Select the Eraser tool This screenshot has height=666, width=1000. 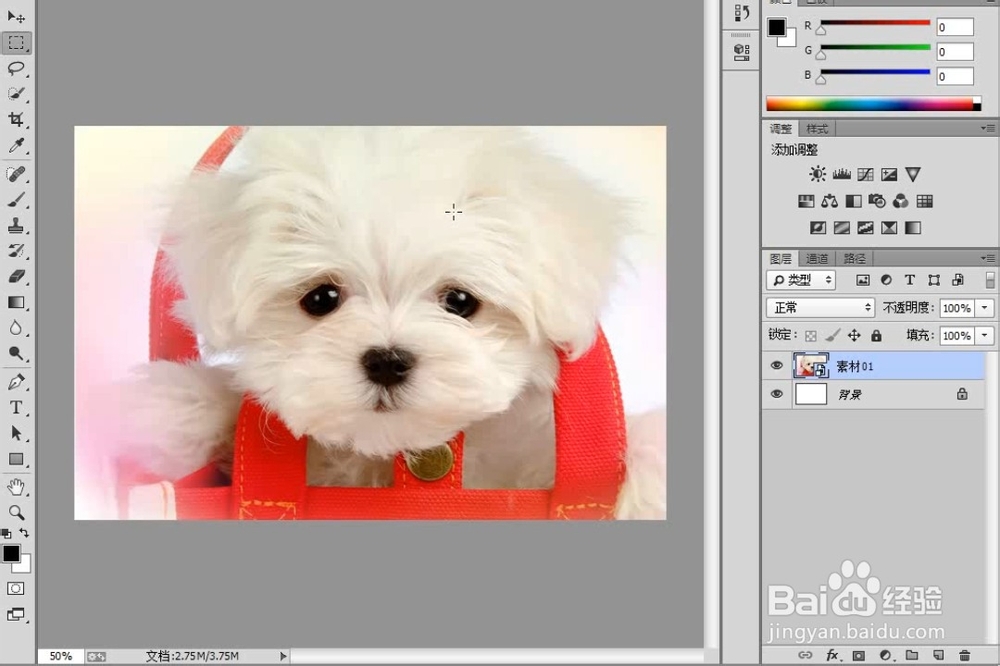pyautogui.click(x=16, y=276)
